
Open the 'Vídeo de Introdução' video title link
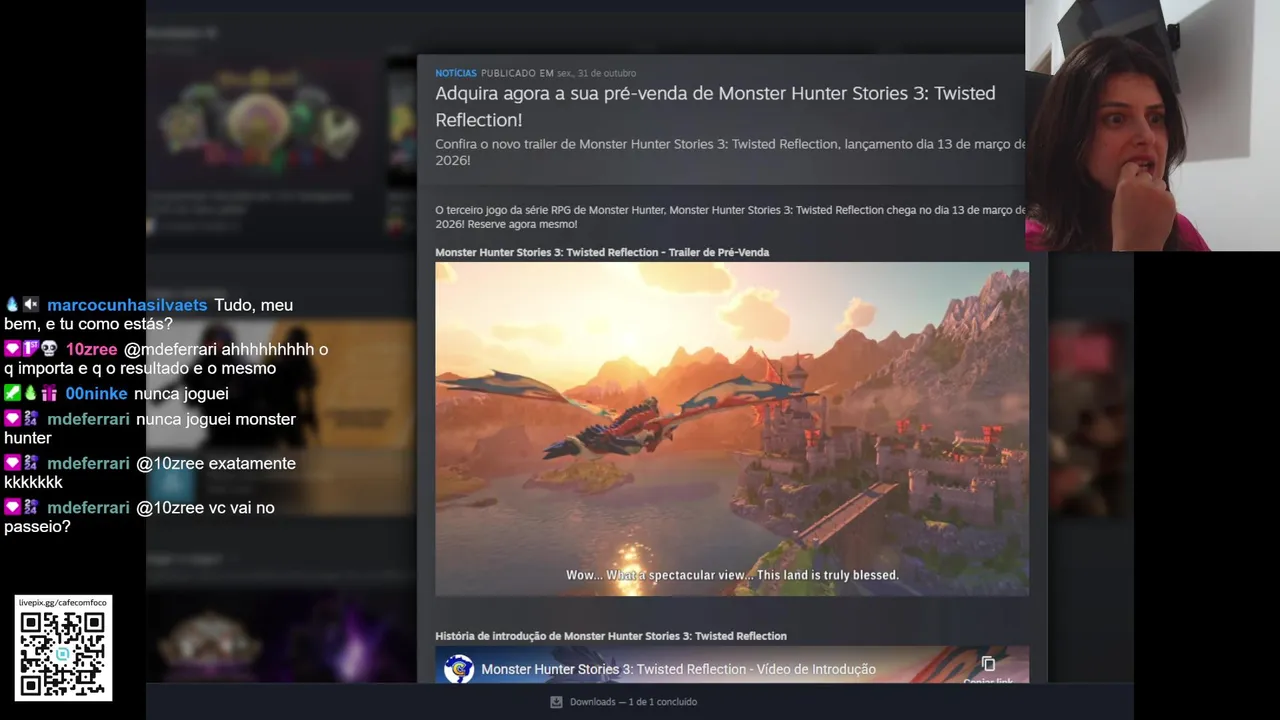pyautogui.click(x=678, y=669)
